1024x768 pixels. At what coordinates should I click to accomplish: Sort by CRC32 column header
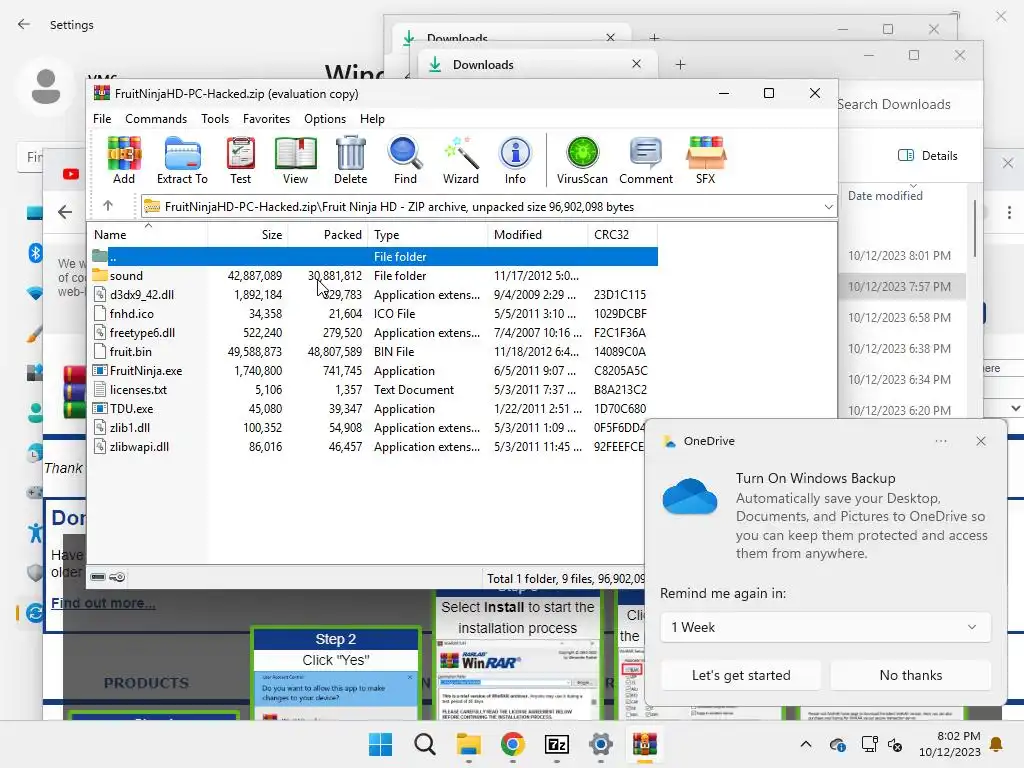point(623,234)
